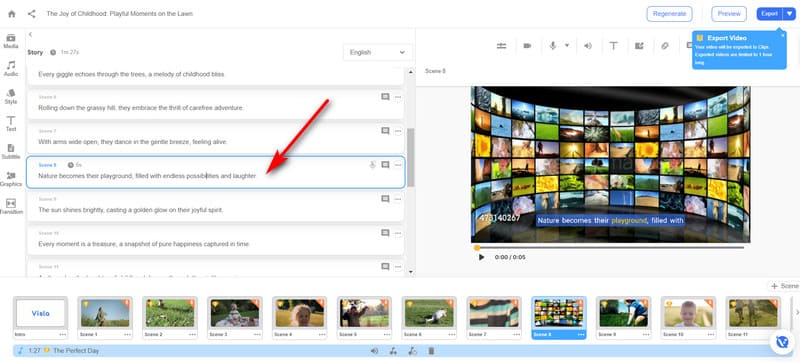Open the Subtitle panel in the sidebar
This screenshot has height=362, width=800.
pos(11,151)
